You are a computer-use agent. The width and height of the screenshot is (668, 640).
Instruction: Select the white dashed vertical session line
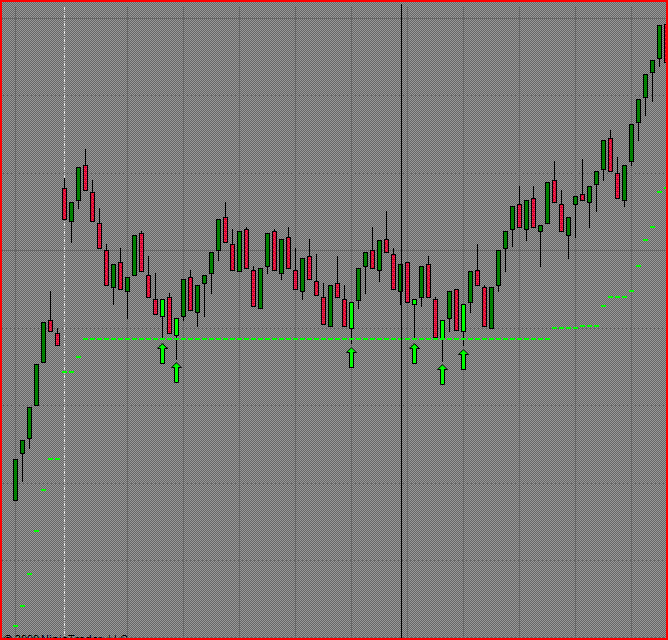tap(65, 320)
